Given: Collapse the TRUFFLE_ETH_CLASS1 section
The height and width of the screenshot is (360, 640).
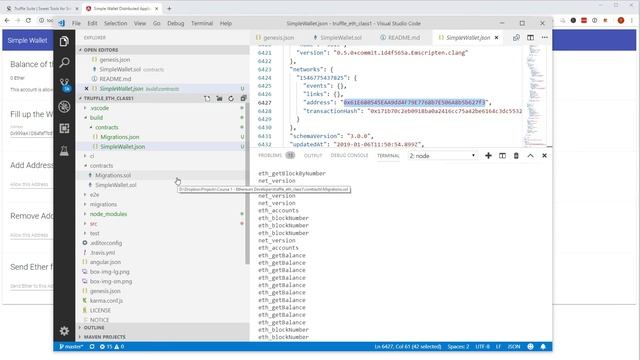Looking at the screenshot, I should [x=109, y=98].
